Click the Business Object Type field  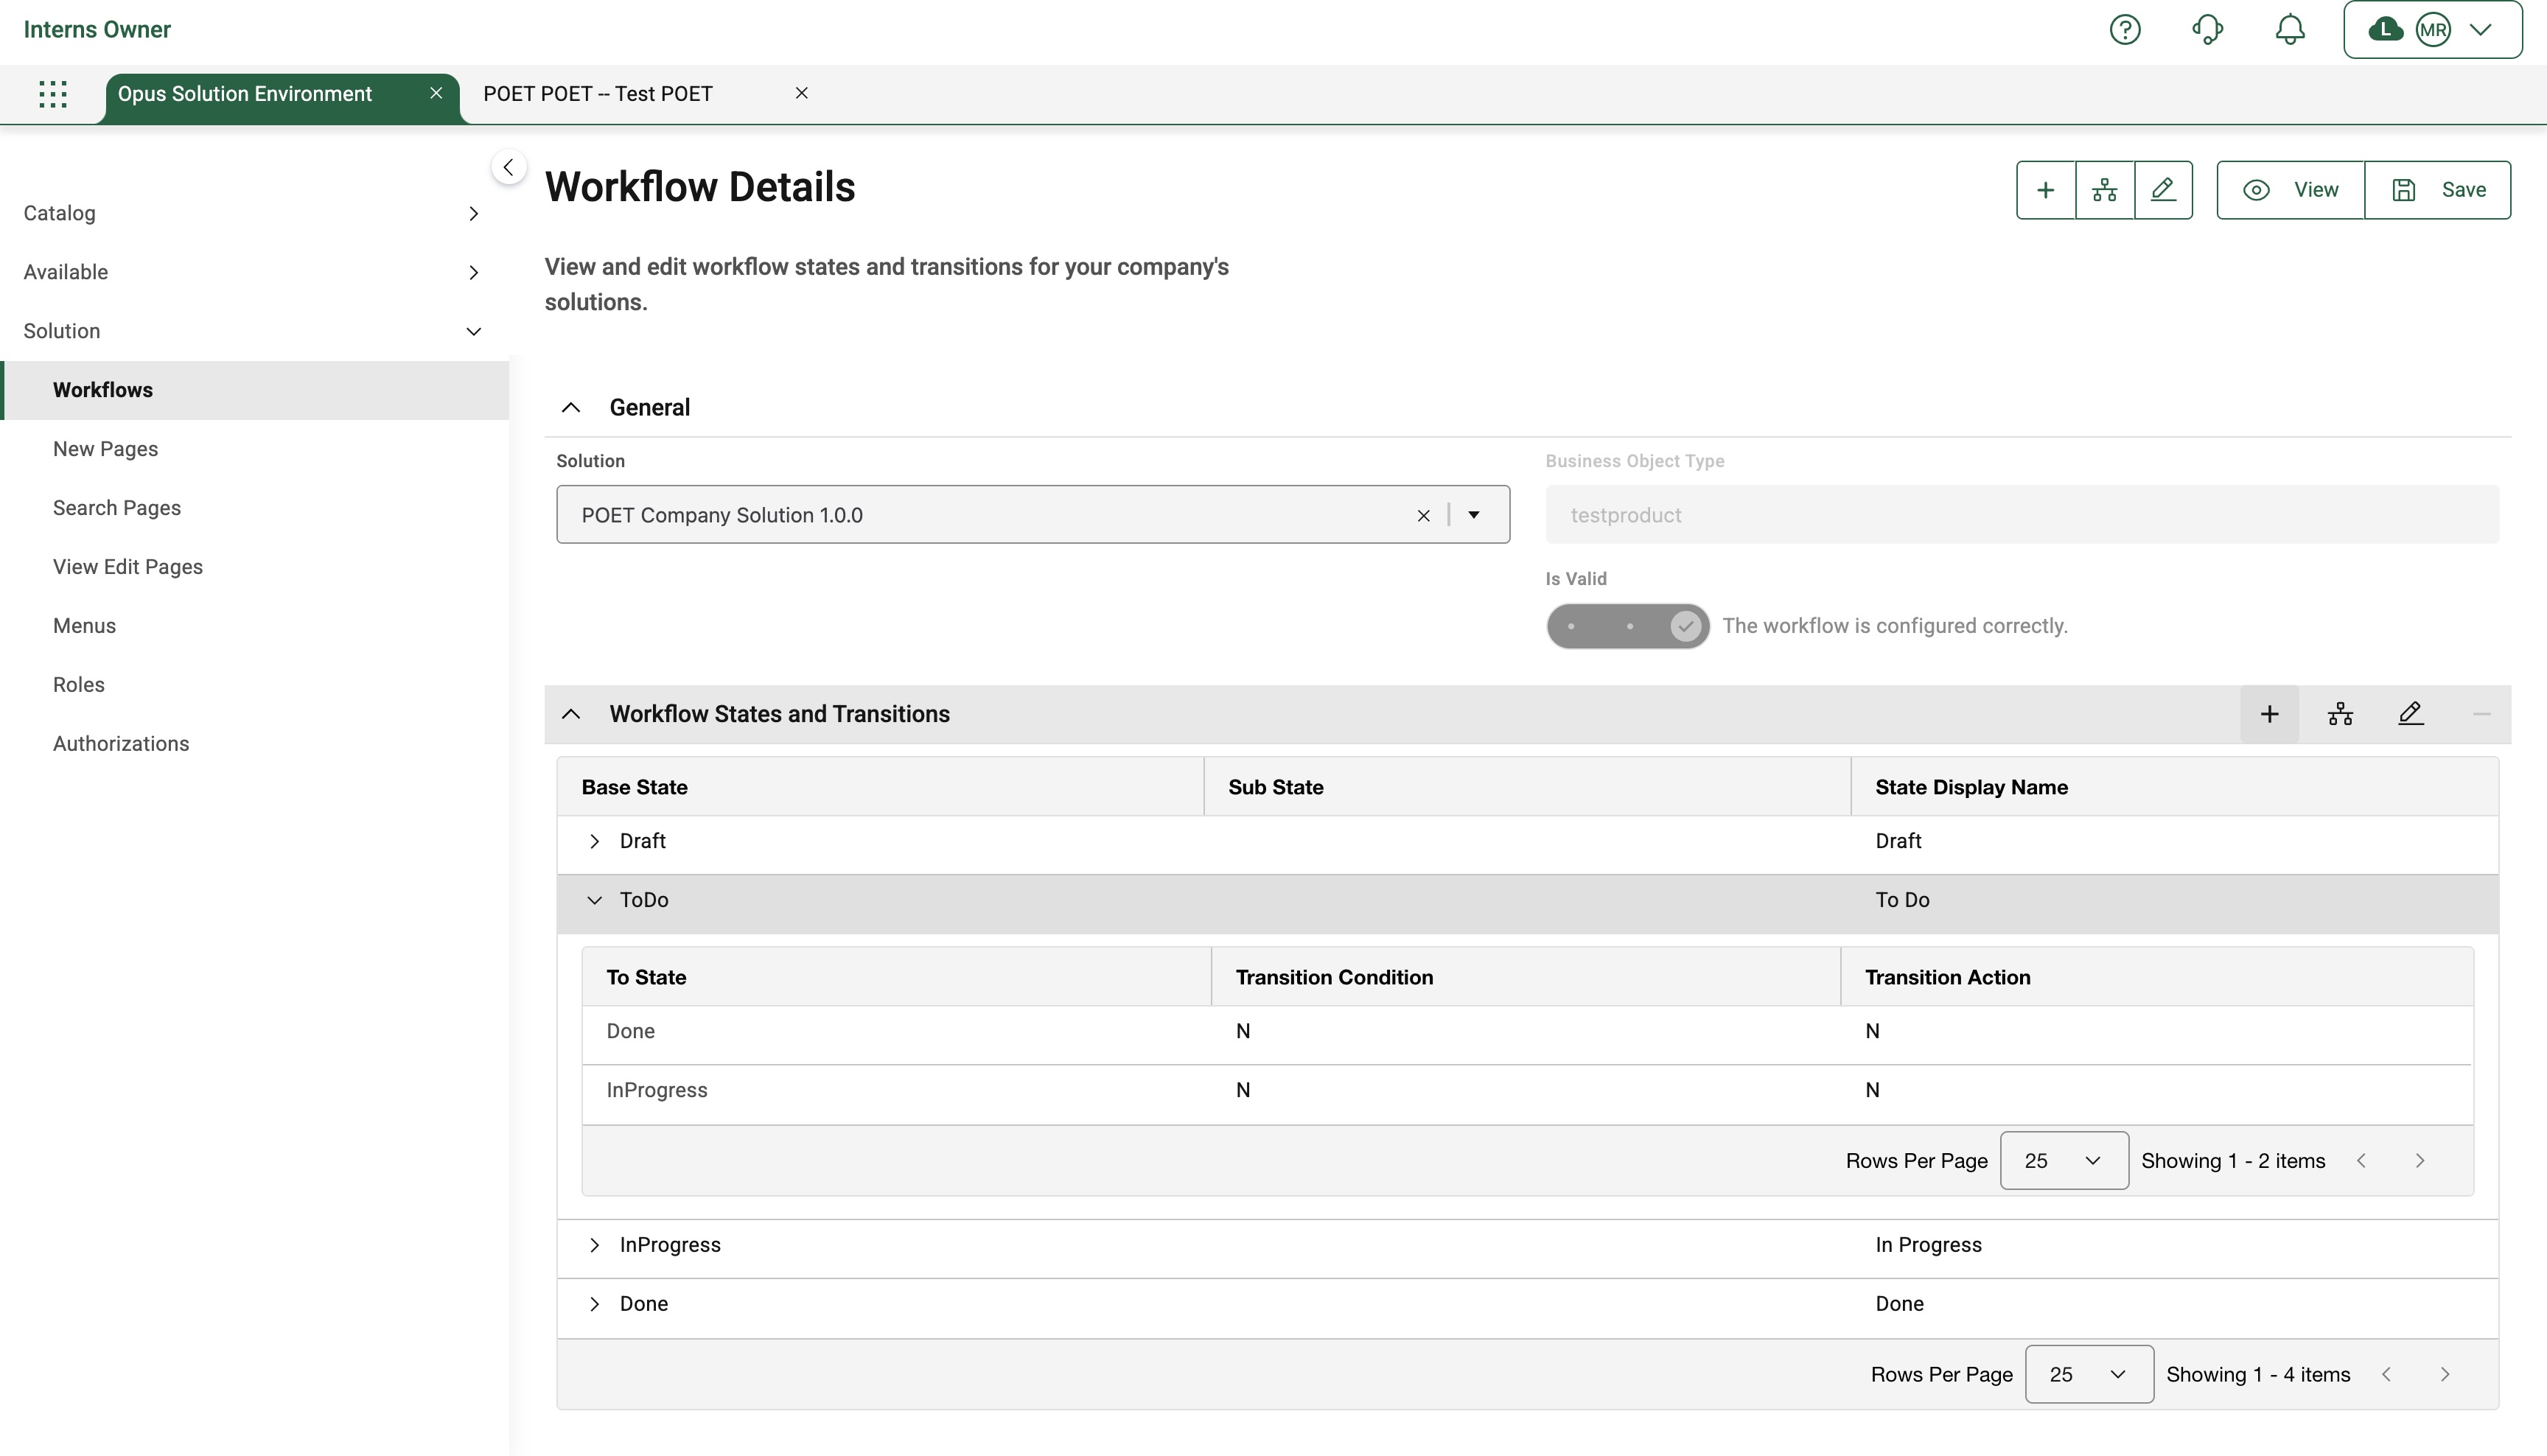tap(2022, 515)
